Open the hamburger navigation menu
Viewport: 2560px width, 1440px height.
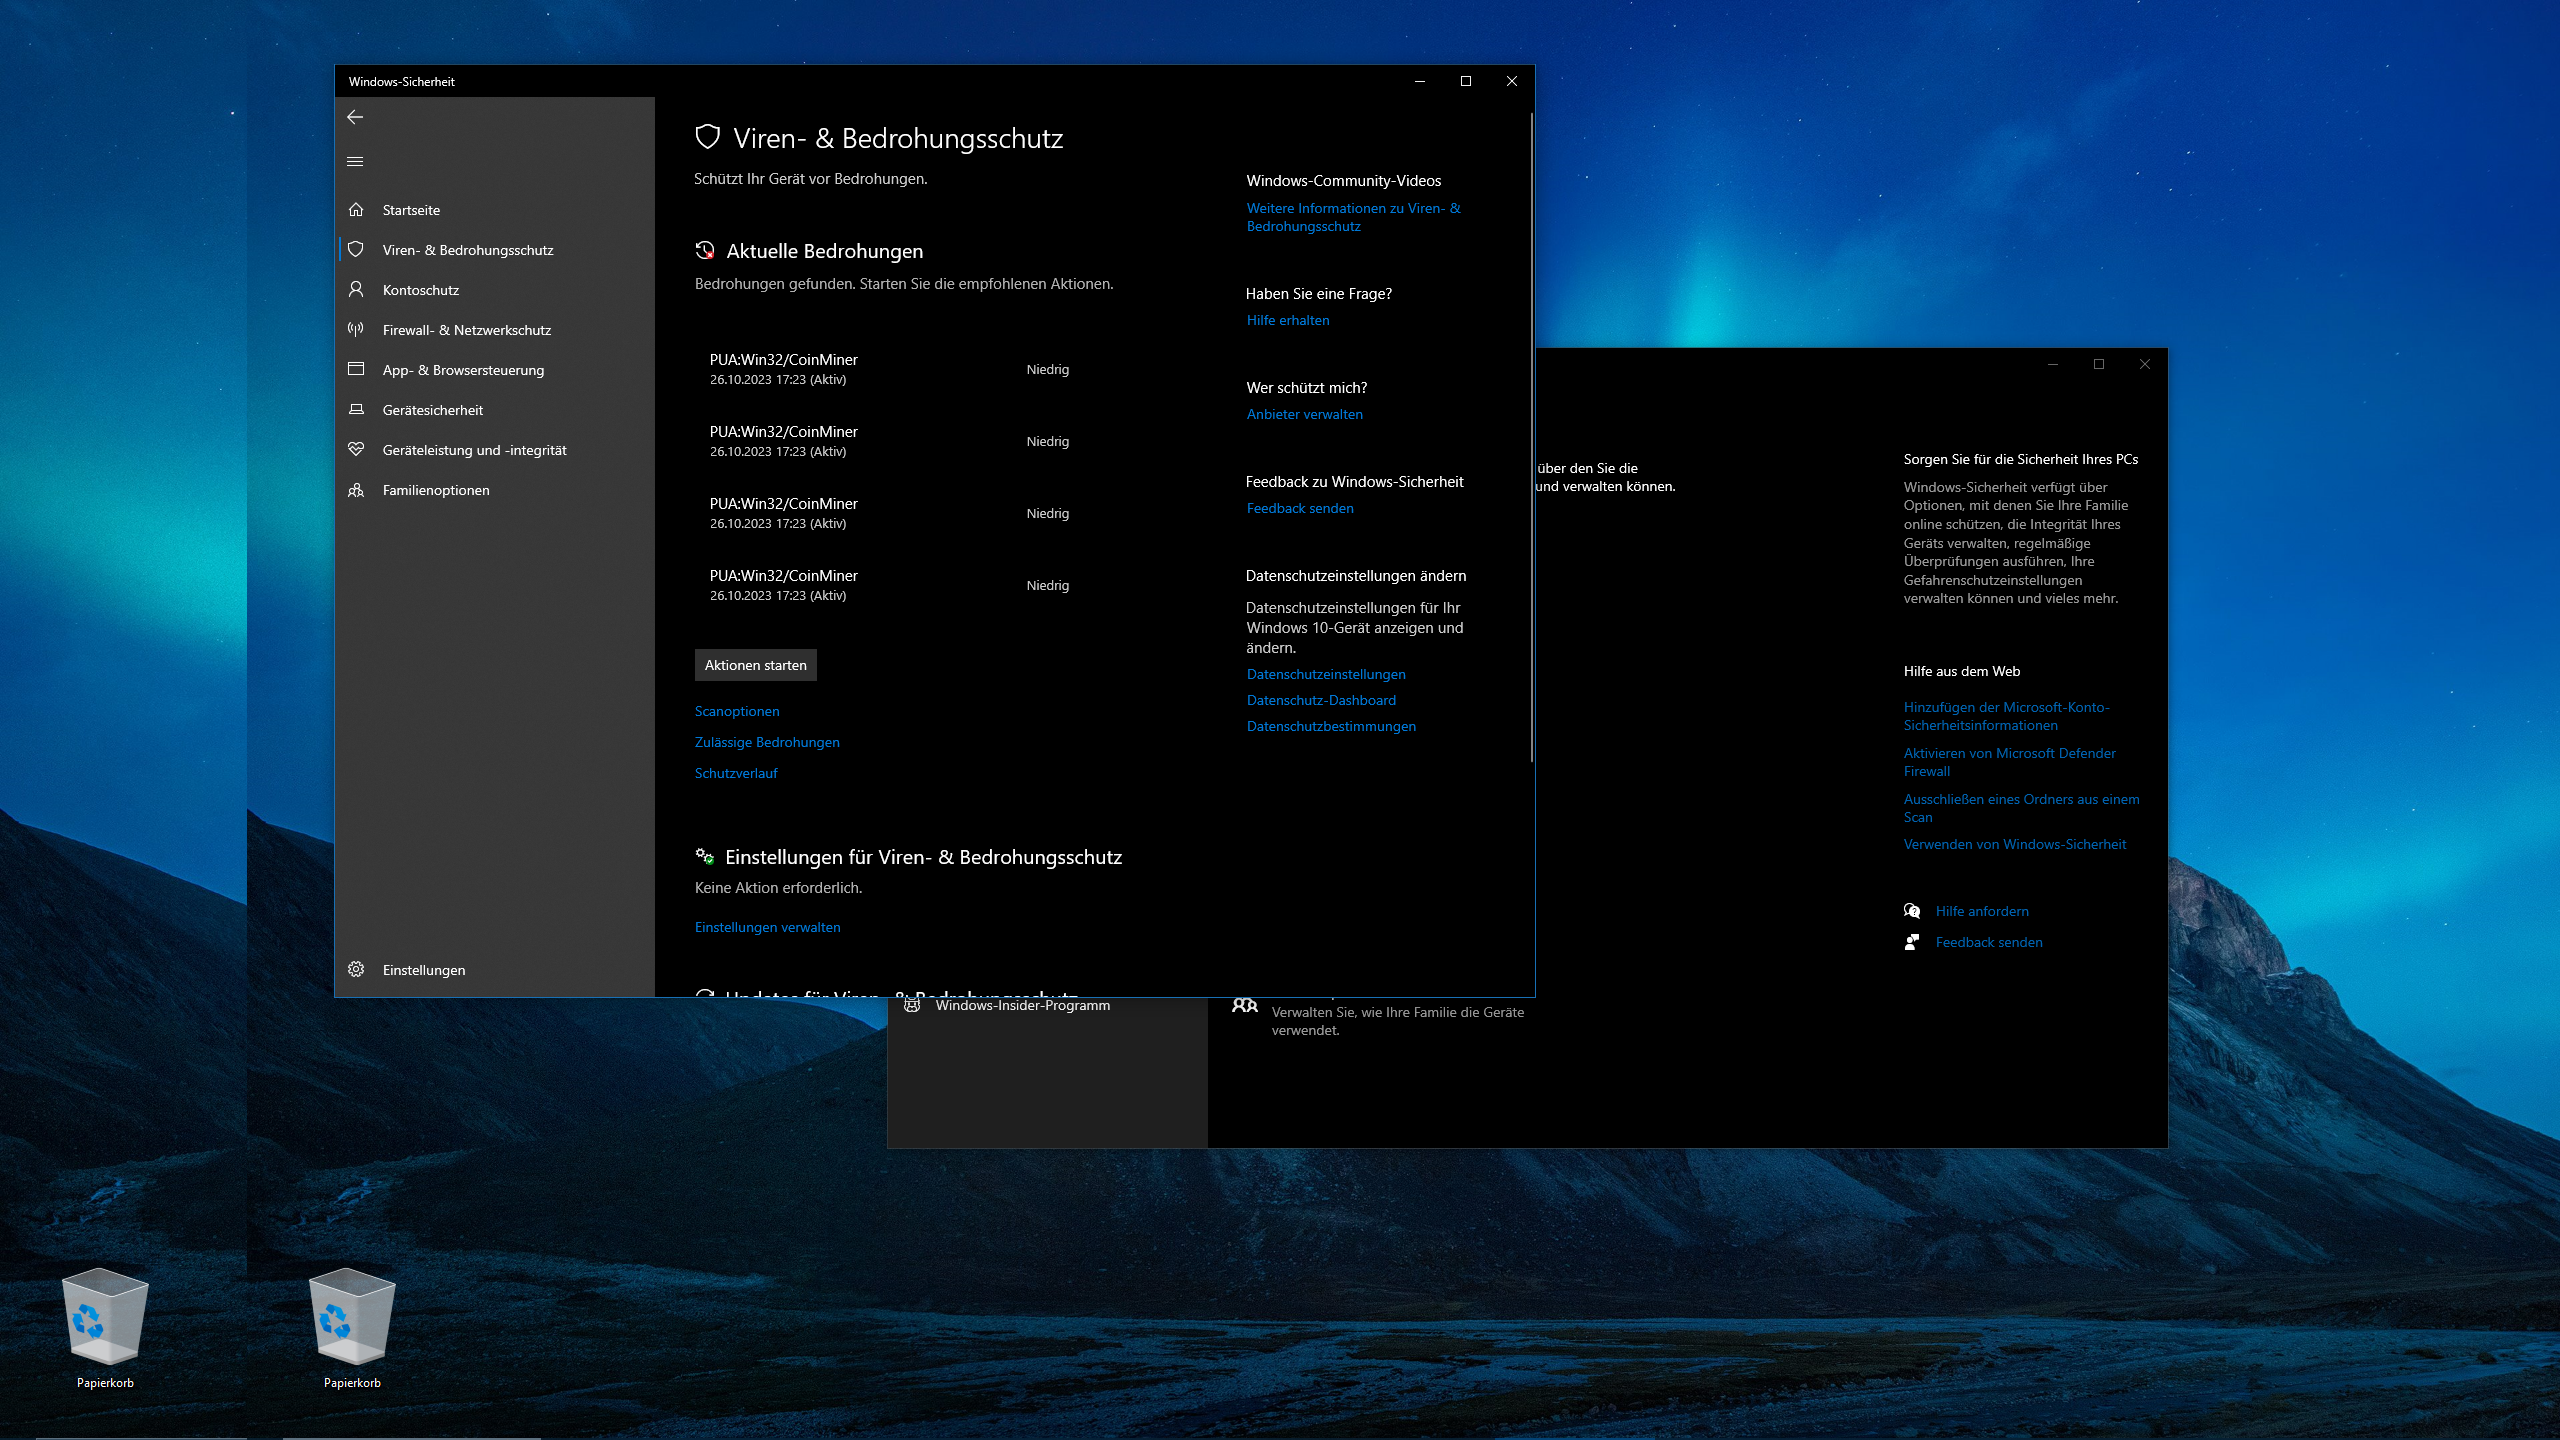coord(356,161)
